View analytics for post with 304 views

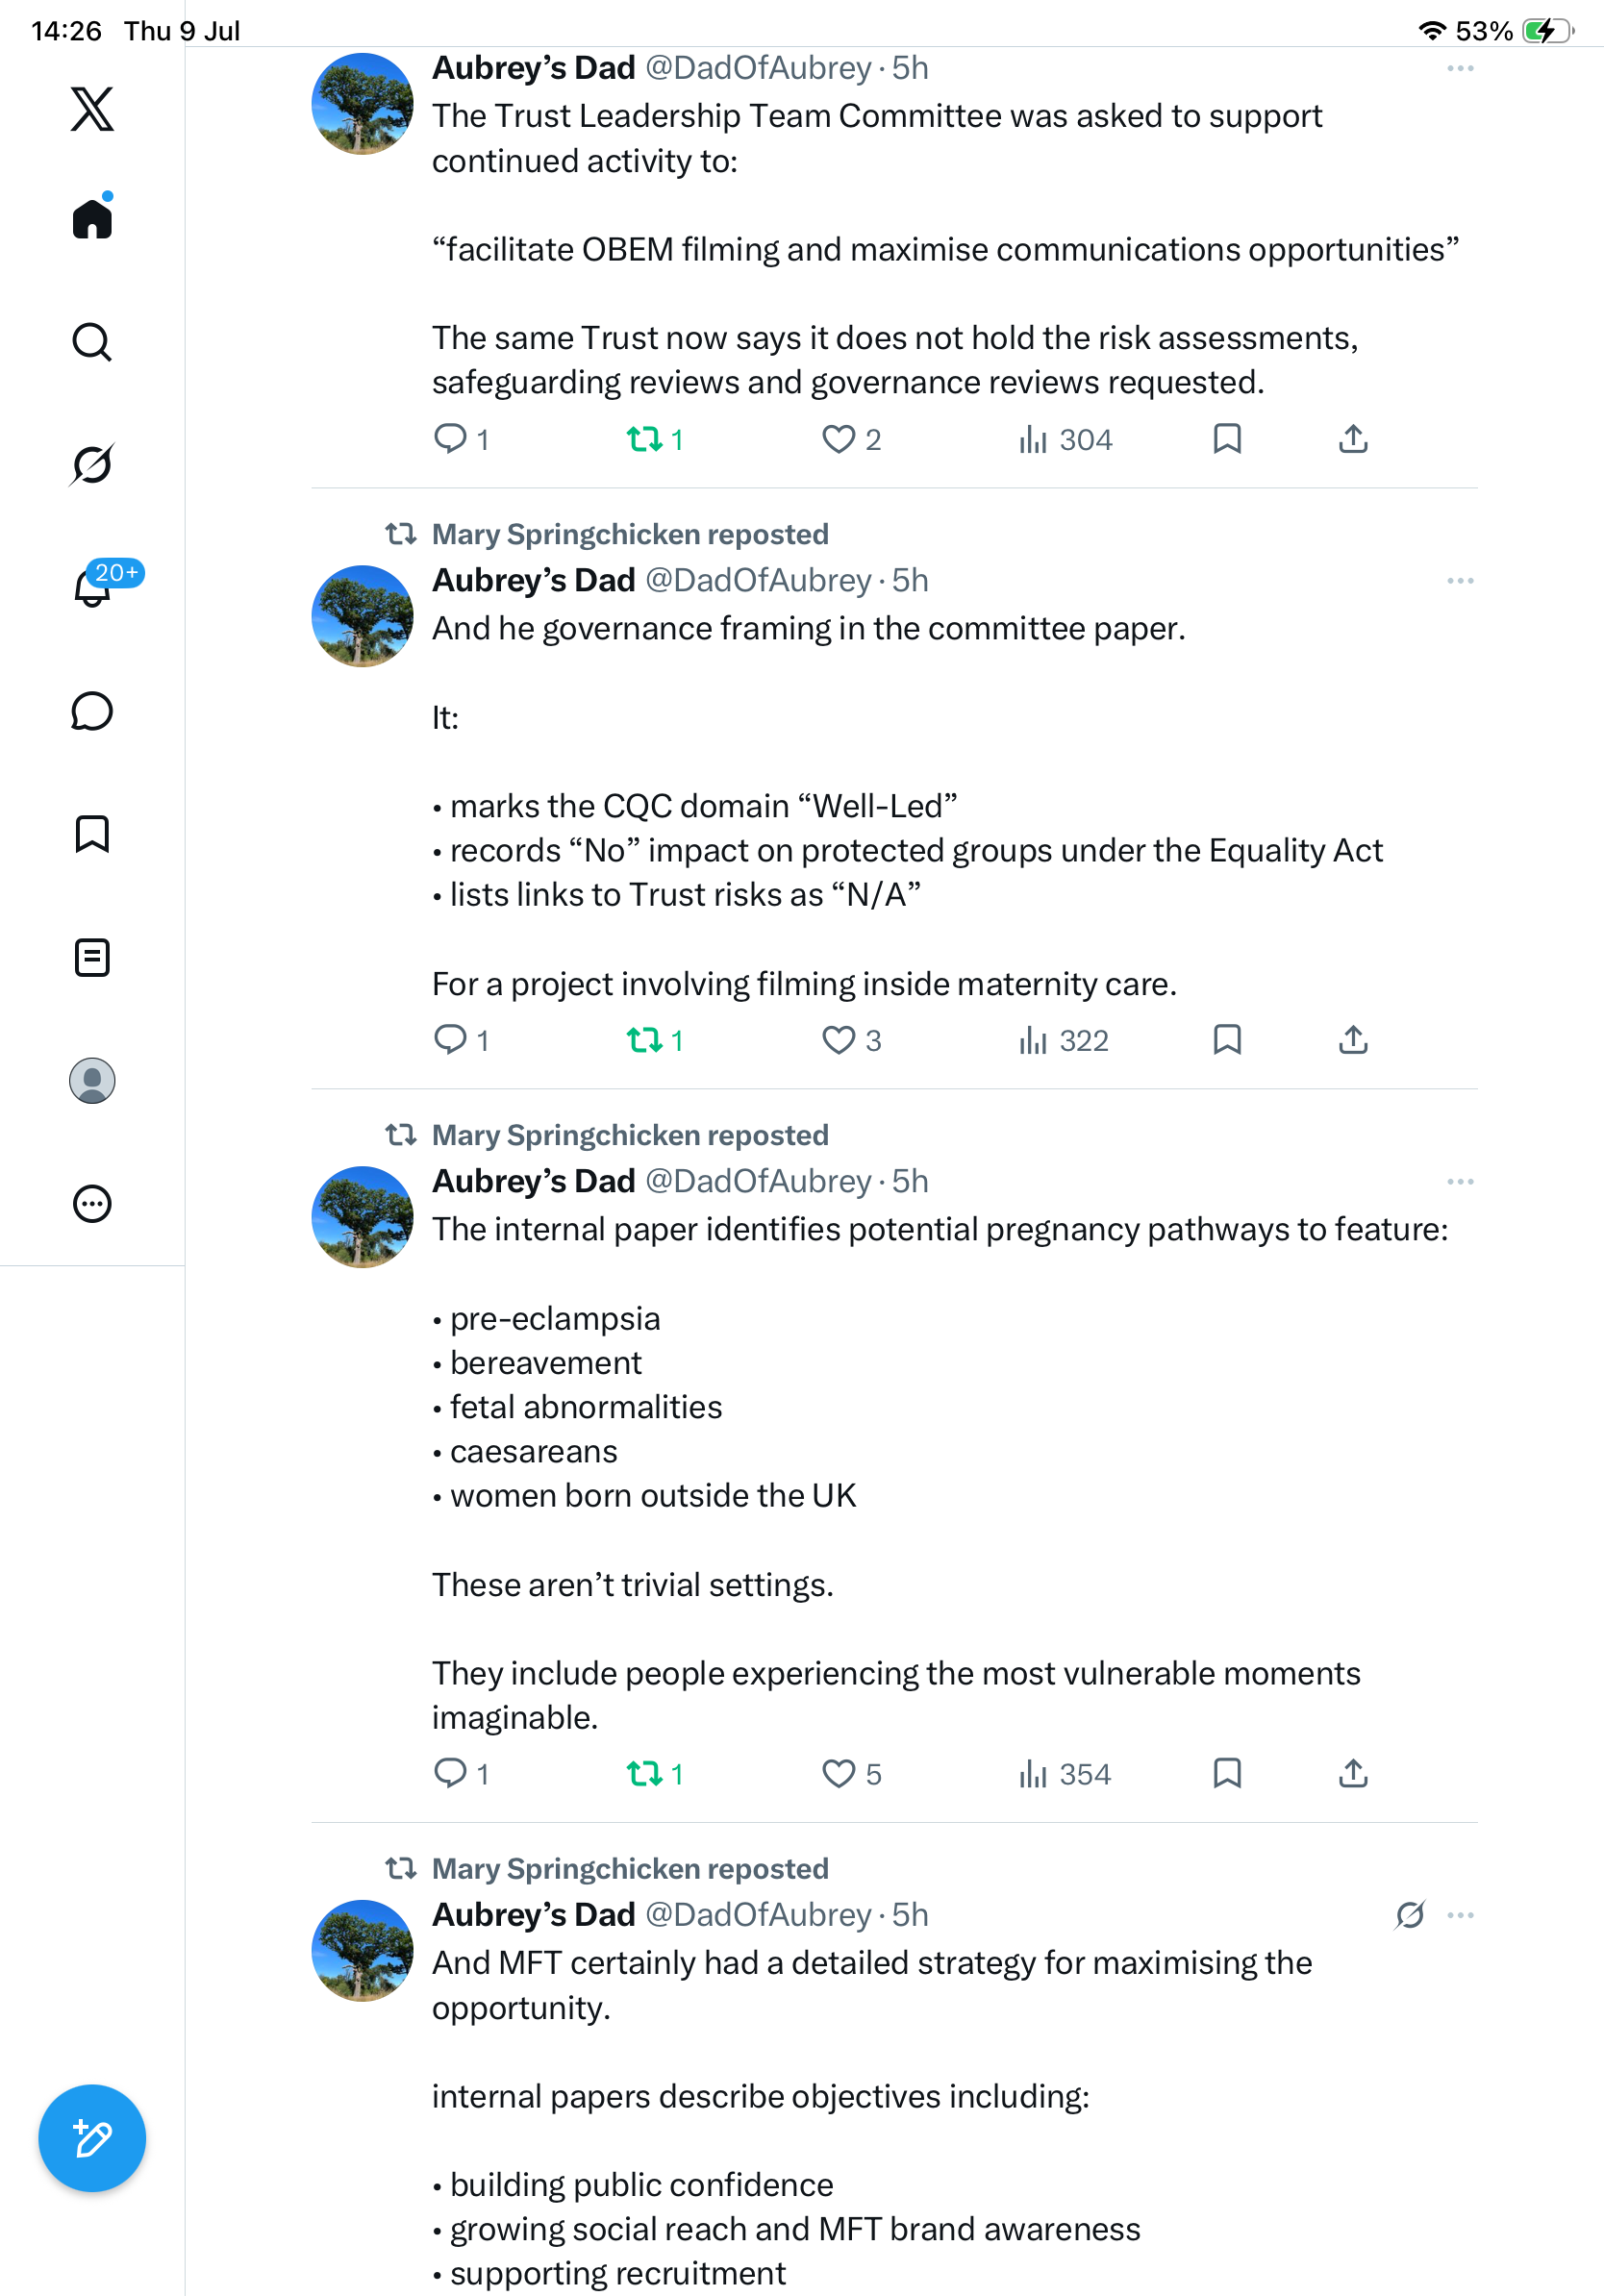[x=1065, y=440]
